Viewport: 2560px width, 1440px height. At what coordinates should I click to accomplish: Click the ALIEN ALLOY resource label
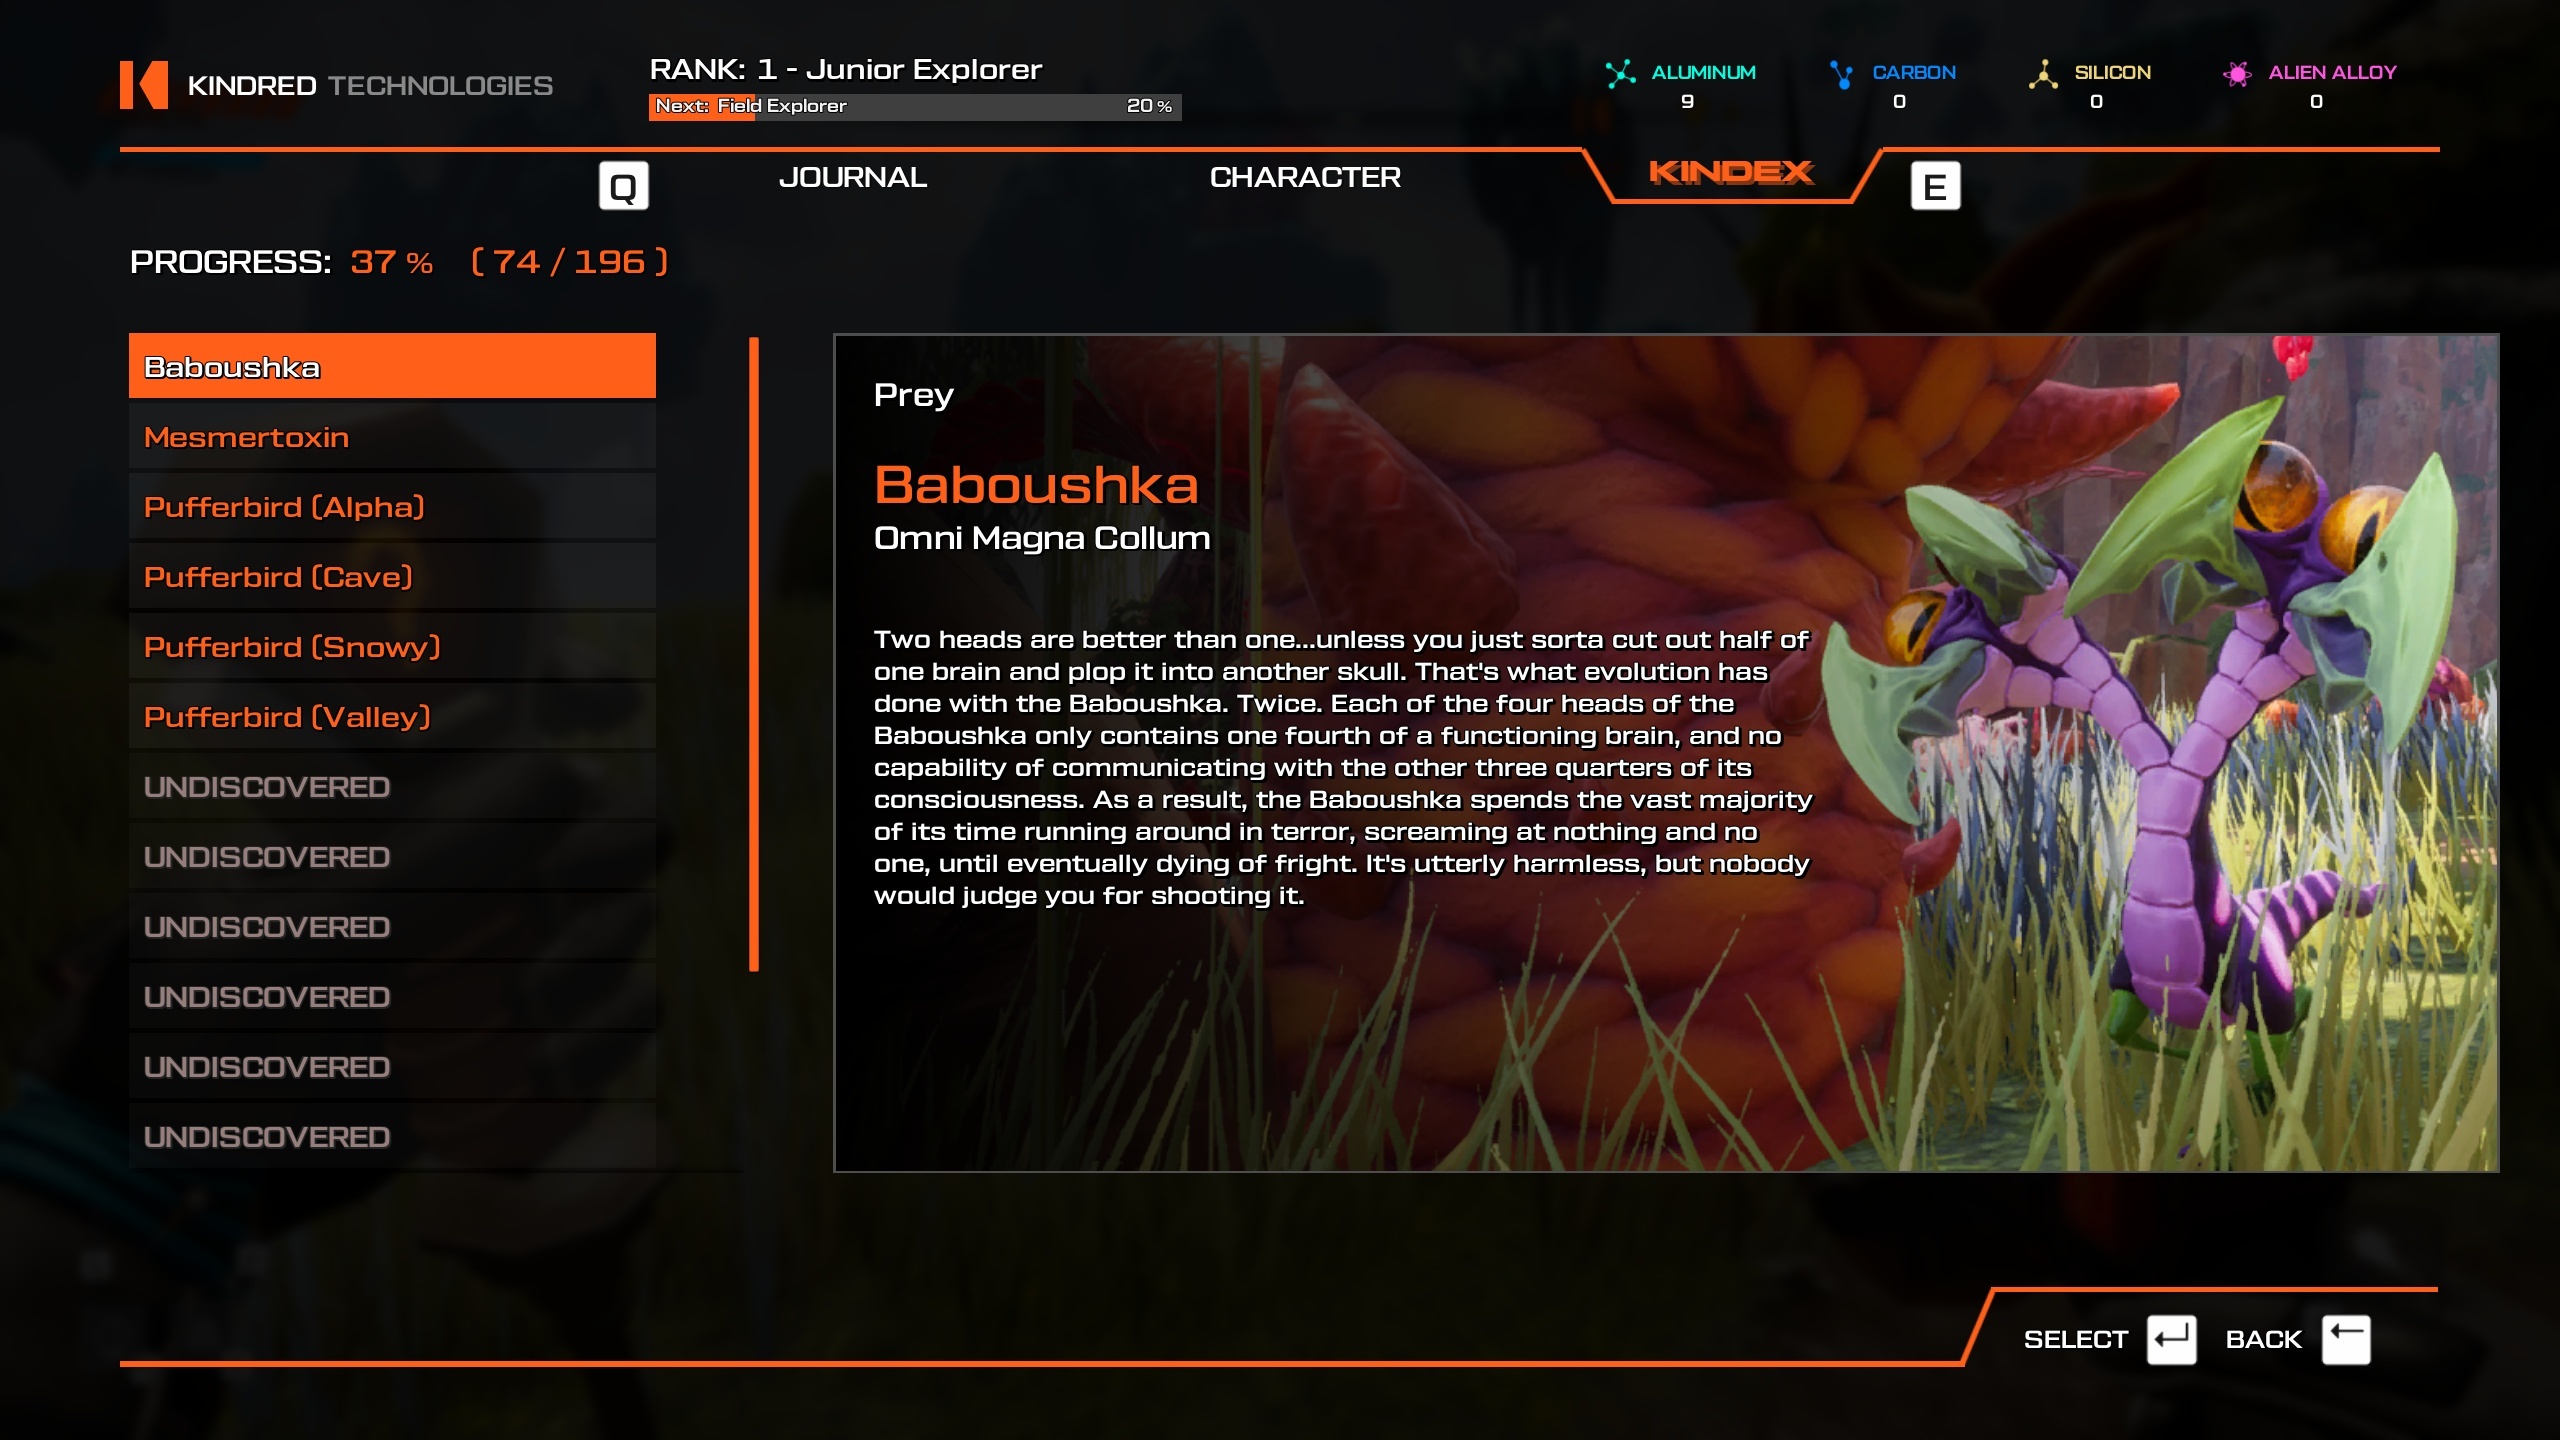pyautogui.click(x=2332, y=72)
